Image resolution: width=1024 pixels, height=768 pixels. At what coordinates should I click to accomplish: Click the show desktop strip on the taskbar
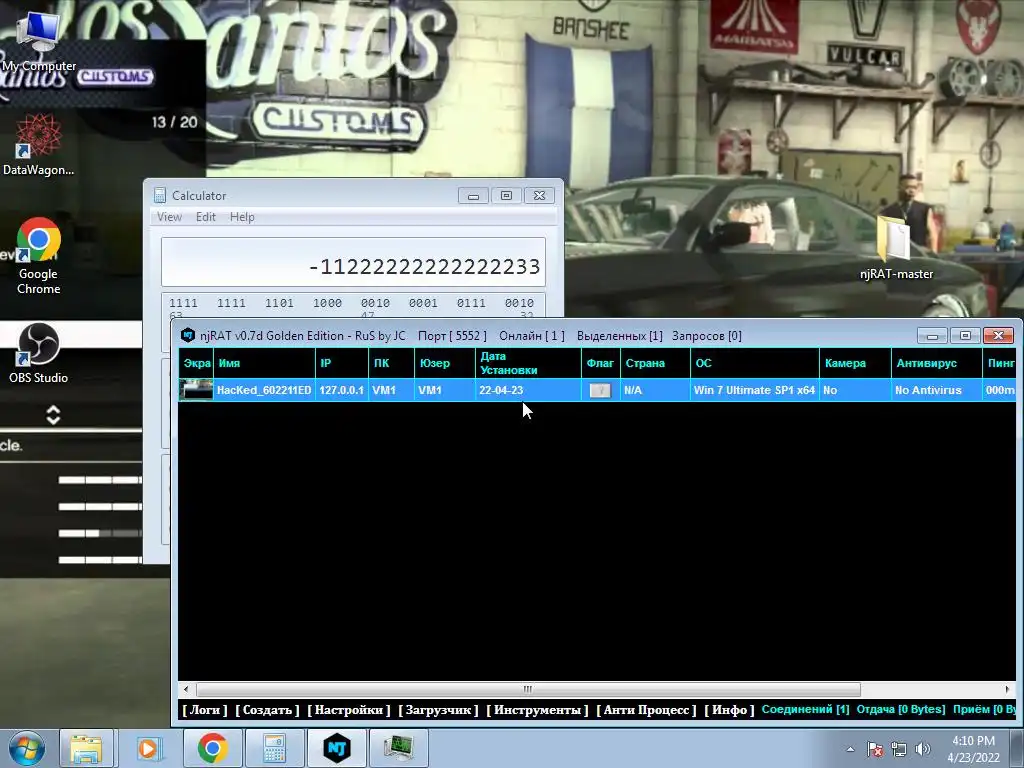[x=1018, y=748]
